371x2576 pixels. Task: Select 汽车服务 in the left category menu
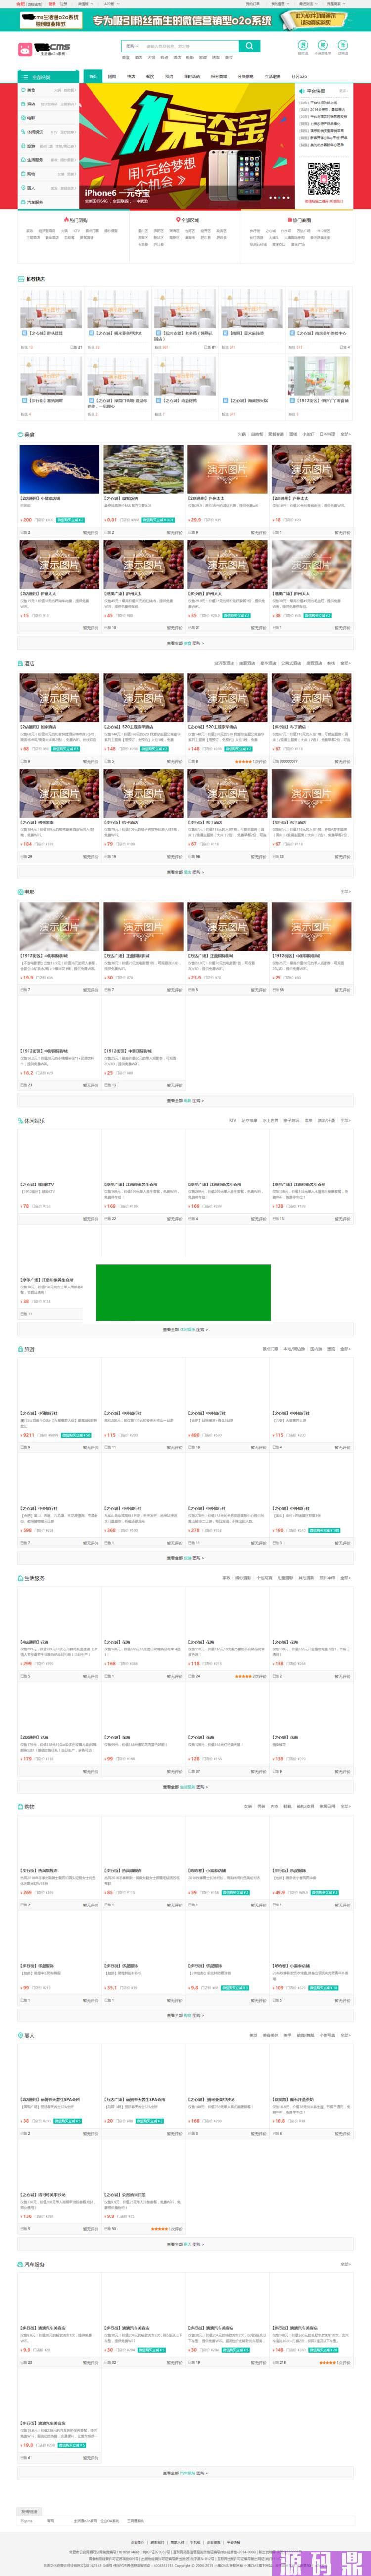tap(34, 202)
